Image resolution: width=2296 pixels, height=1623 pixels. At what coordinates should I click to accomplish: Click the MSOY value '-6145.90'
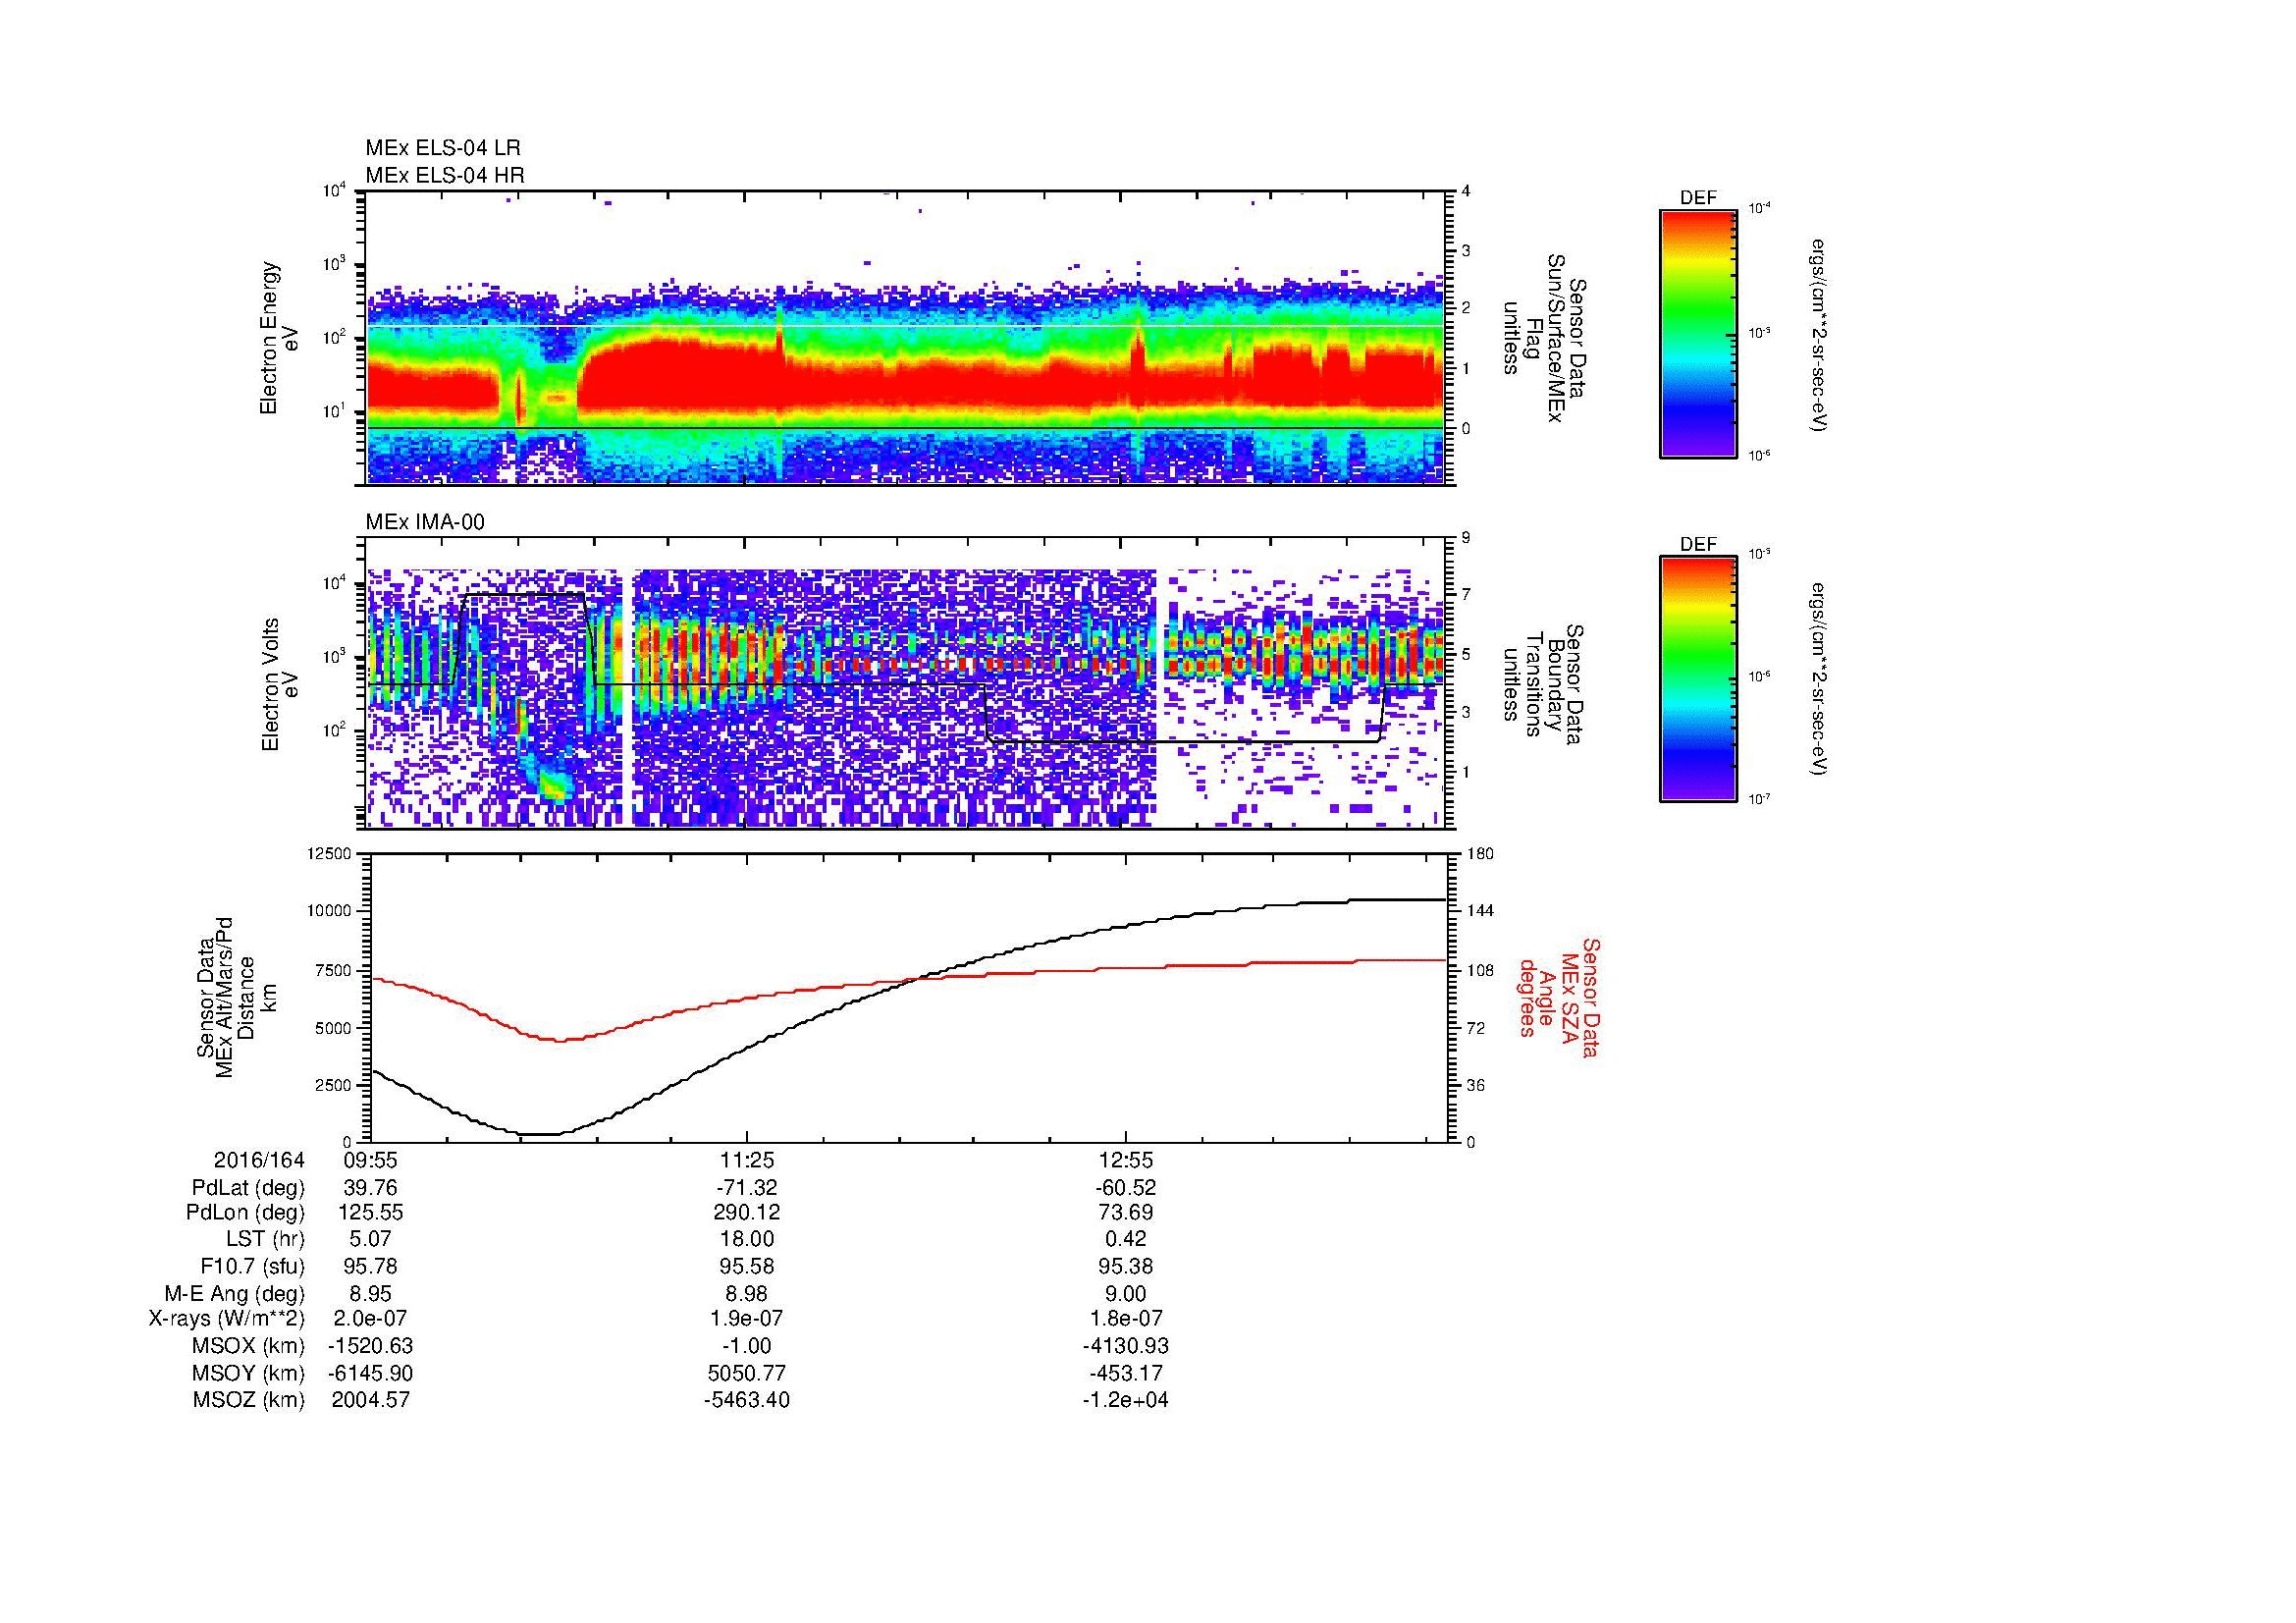click(371, 1373)
